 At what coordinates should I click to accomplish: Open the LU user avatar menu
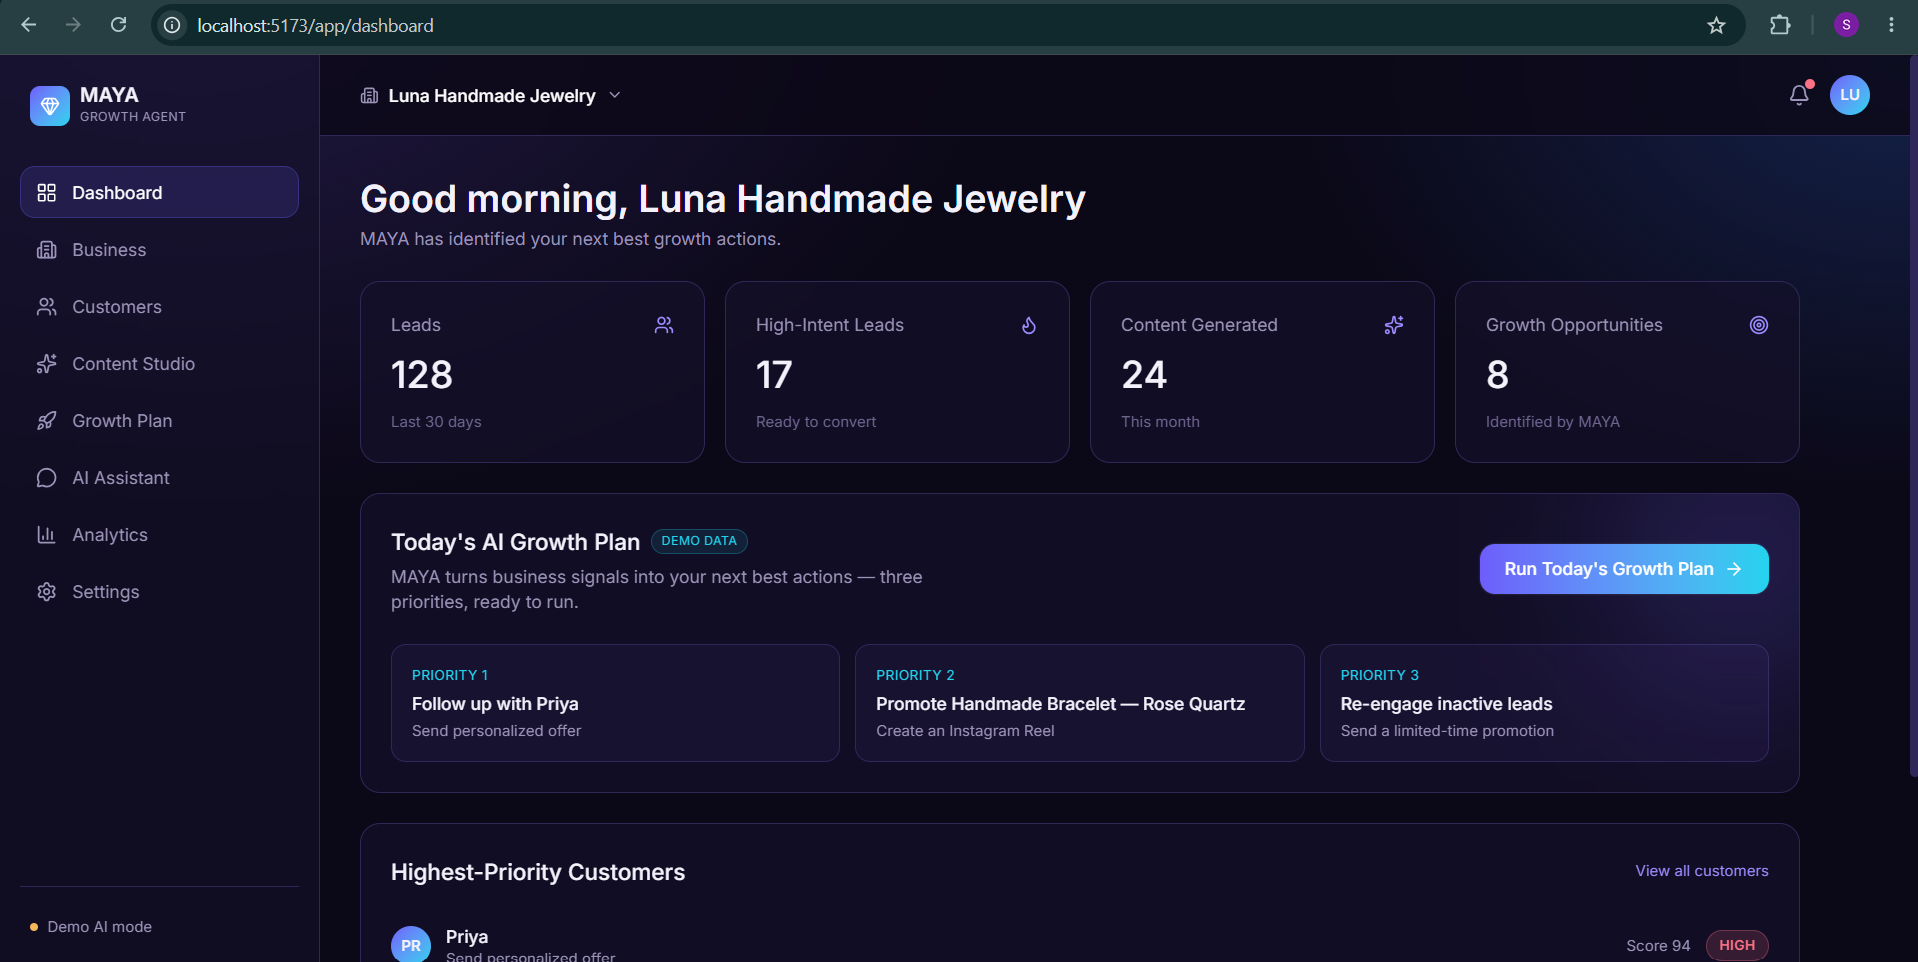pyautogui.click(x=1850, y=95)
